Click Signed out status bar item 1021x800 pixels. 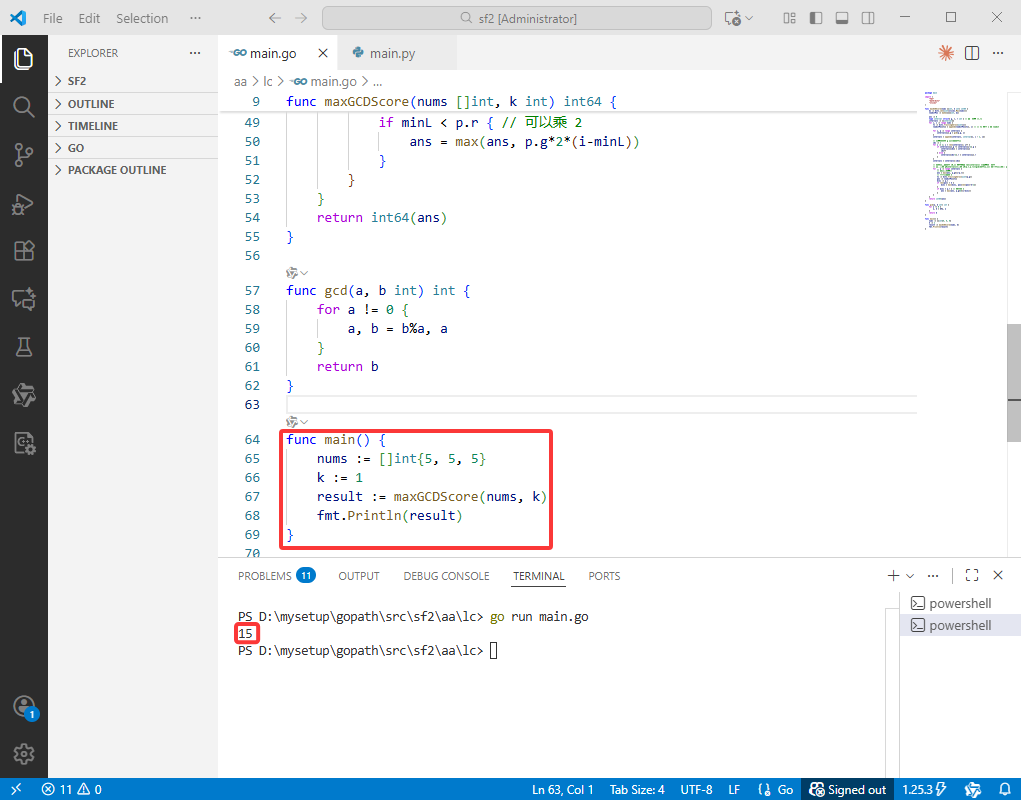847,789
